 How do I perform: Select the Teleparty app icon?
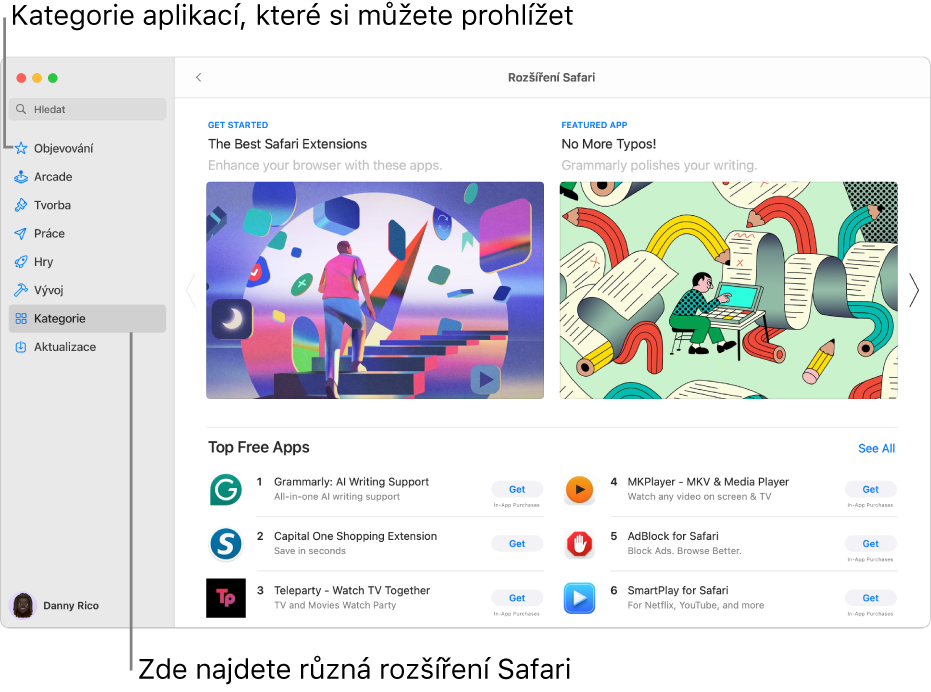(225, 598)
